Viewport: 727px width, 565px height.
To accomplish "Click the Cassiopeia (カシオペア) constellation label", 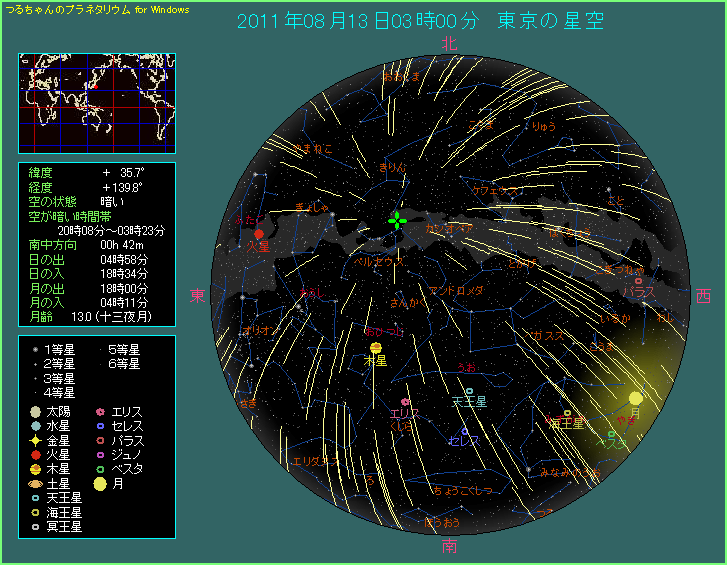I will (448, 229).
